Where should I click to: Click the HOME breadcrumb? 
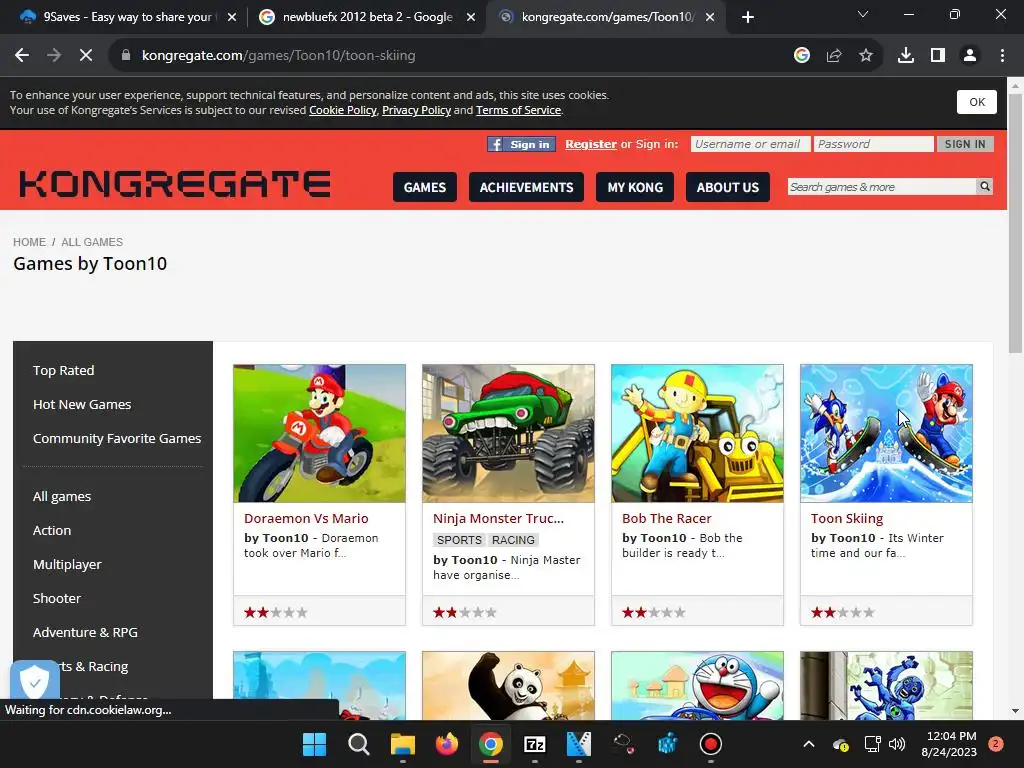(x=29, y=242)
